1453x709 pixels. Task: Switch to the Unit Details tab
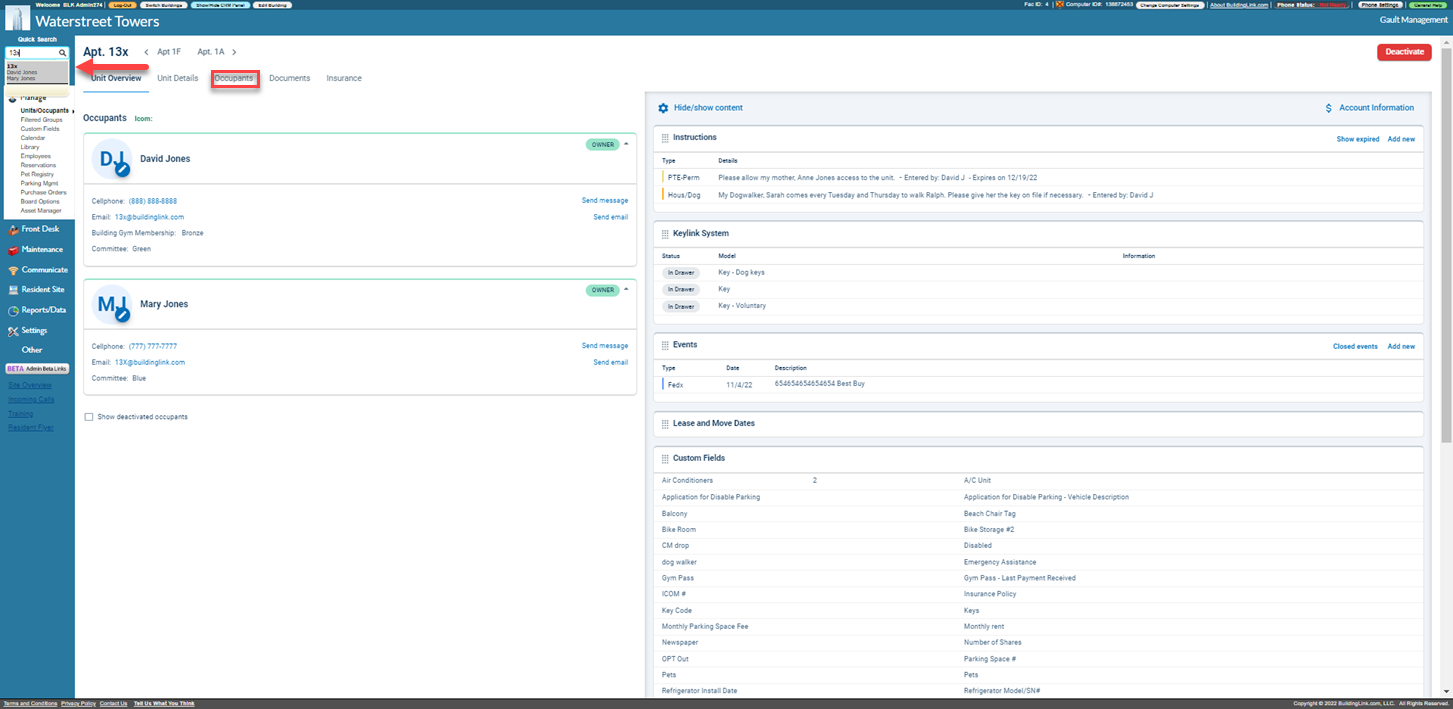178,78
